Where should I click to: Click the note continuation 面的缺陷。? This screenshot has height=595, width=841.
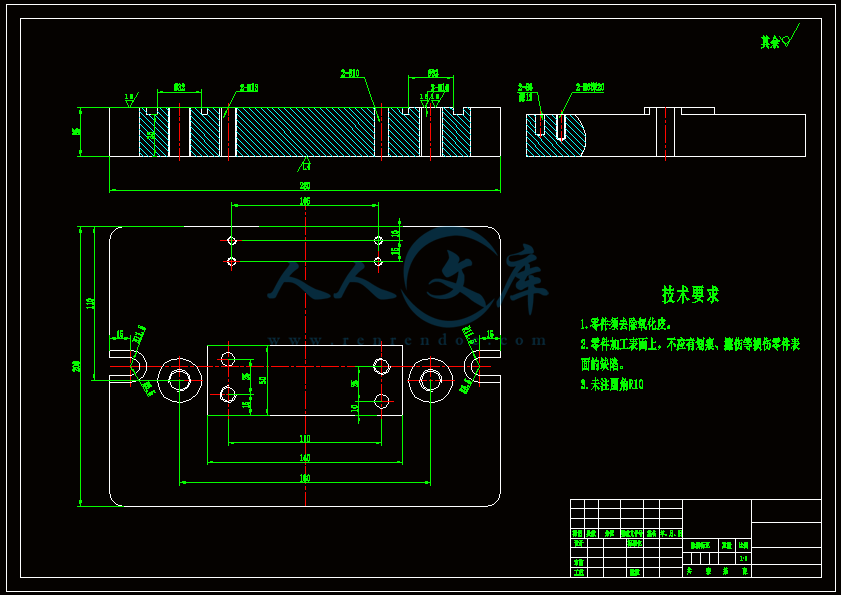(x=602, y=365)
